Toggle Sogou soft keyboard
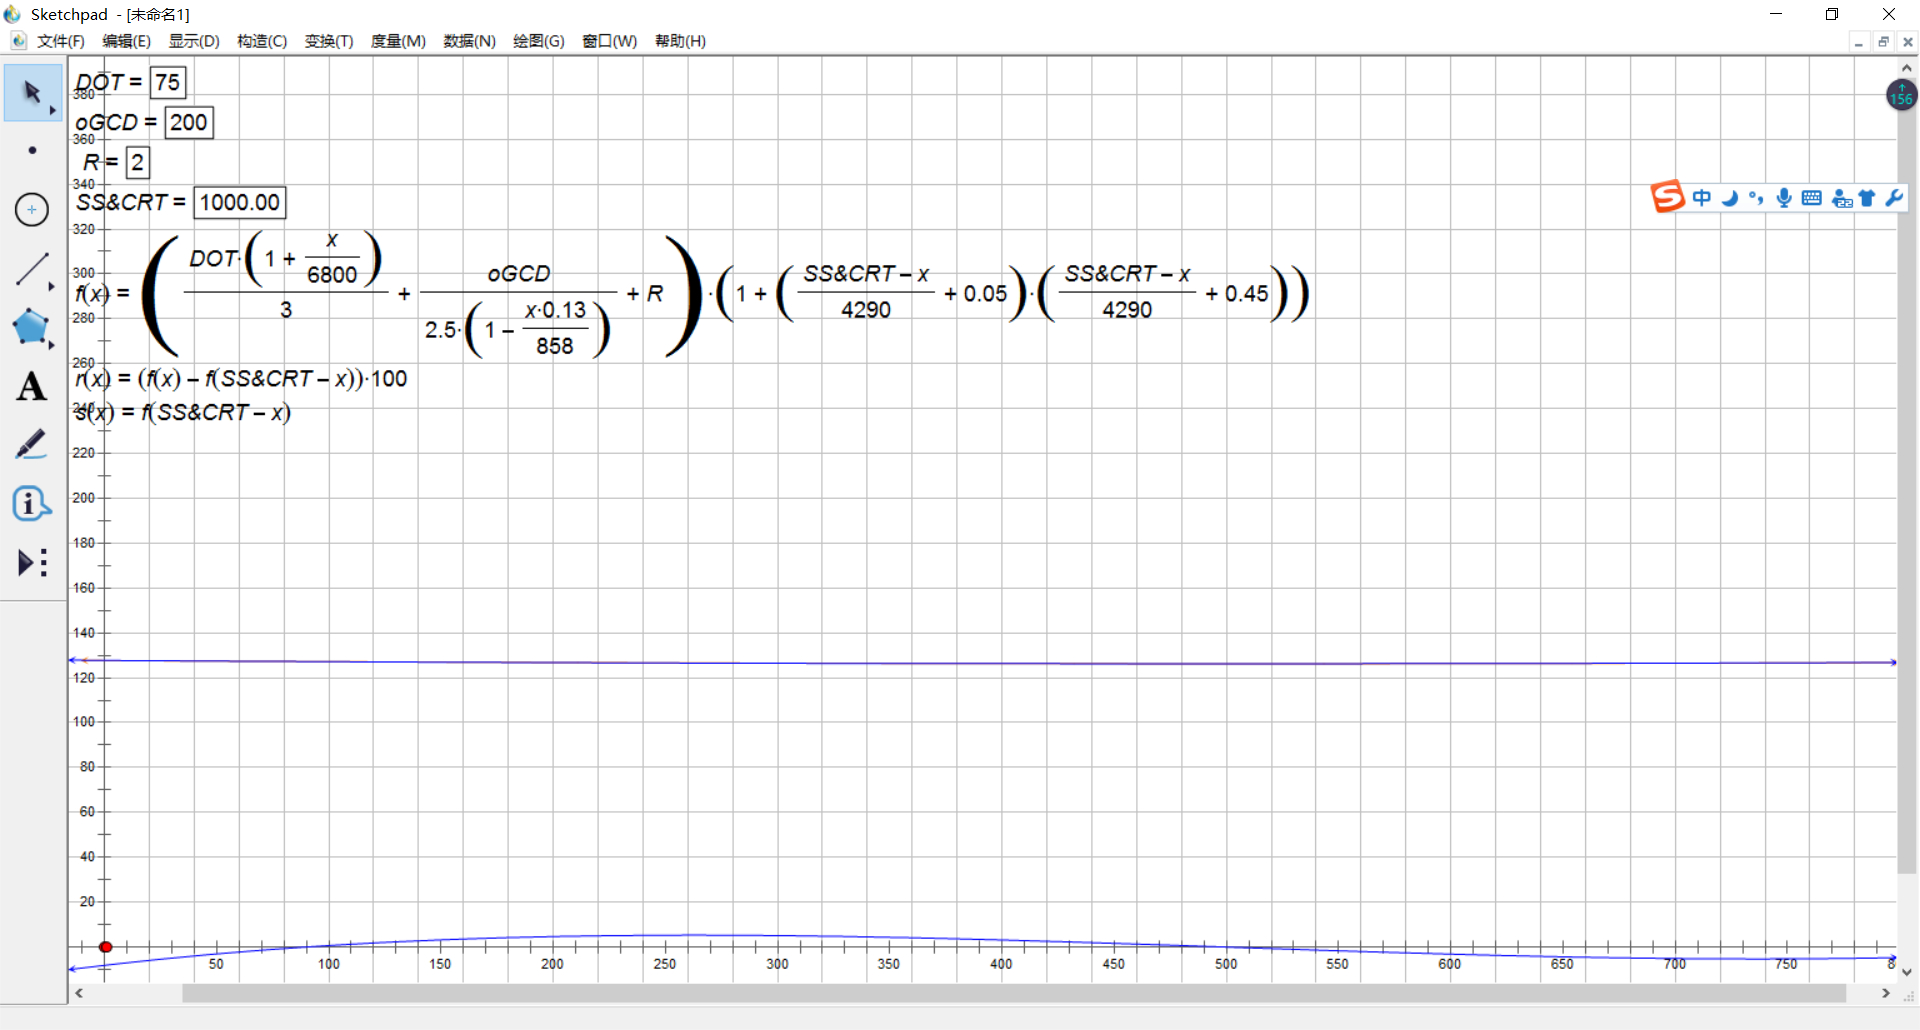This screenshot has width=1920, height=1030. [1811, 198]
